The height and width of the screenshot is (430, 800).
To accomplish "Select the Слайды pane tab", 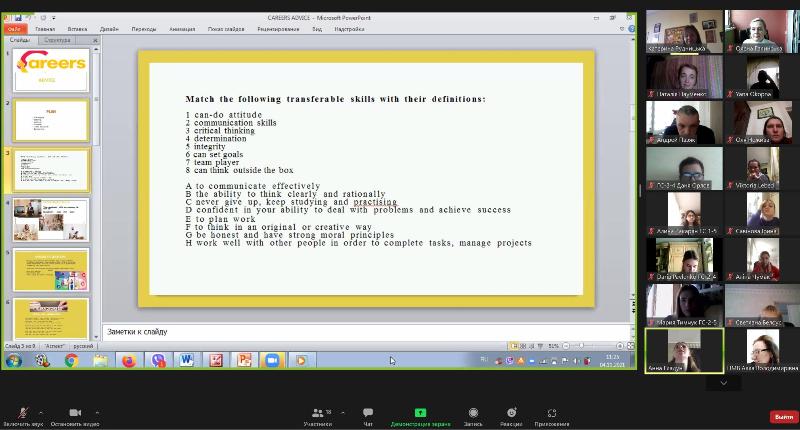I will 20,40.
